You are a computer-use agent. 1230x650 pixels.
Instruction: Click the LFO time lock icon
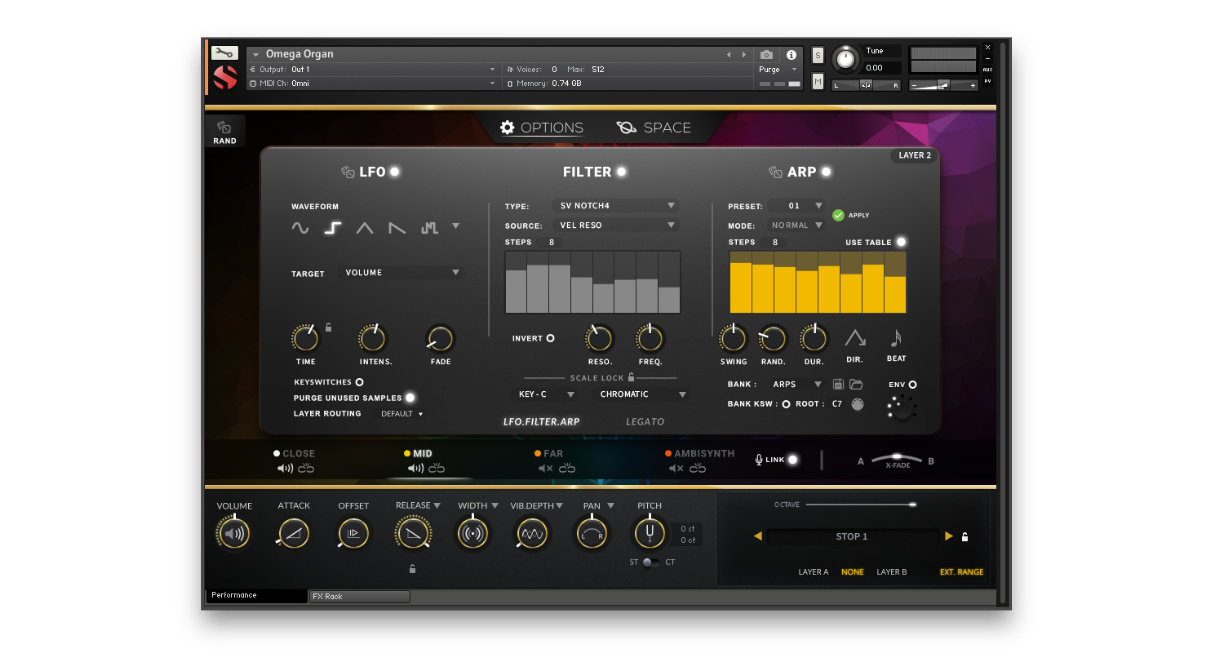[x=328, y=327]
